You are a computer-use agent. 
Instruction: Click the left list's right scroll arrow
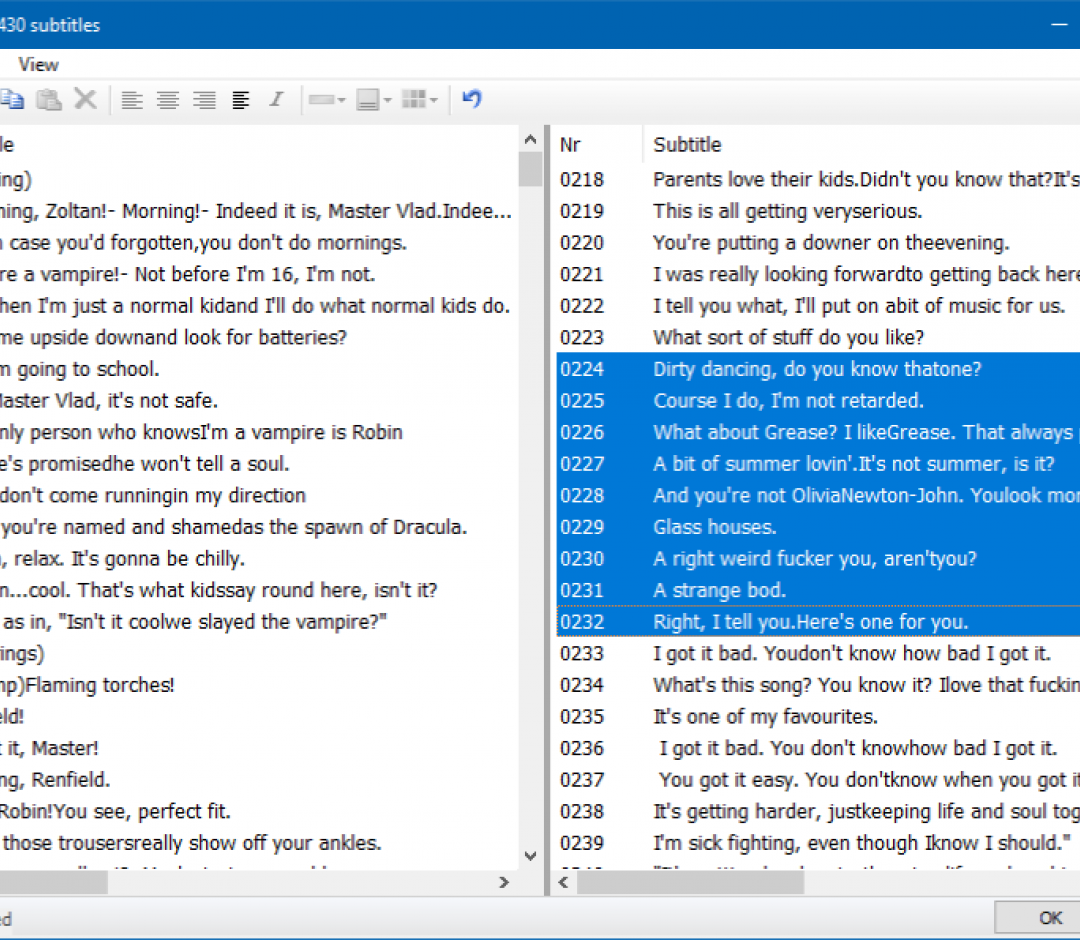(504, 882)
